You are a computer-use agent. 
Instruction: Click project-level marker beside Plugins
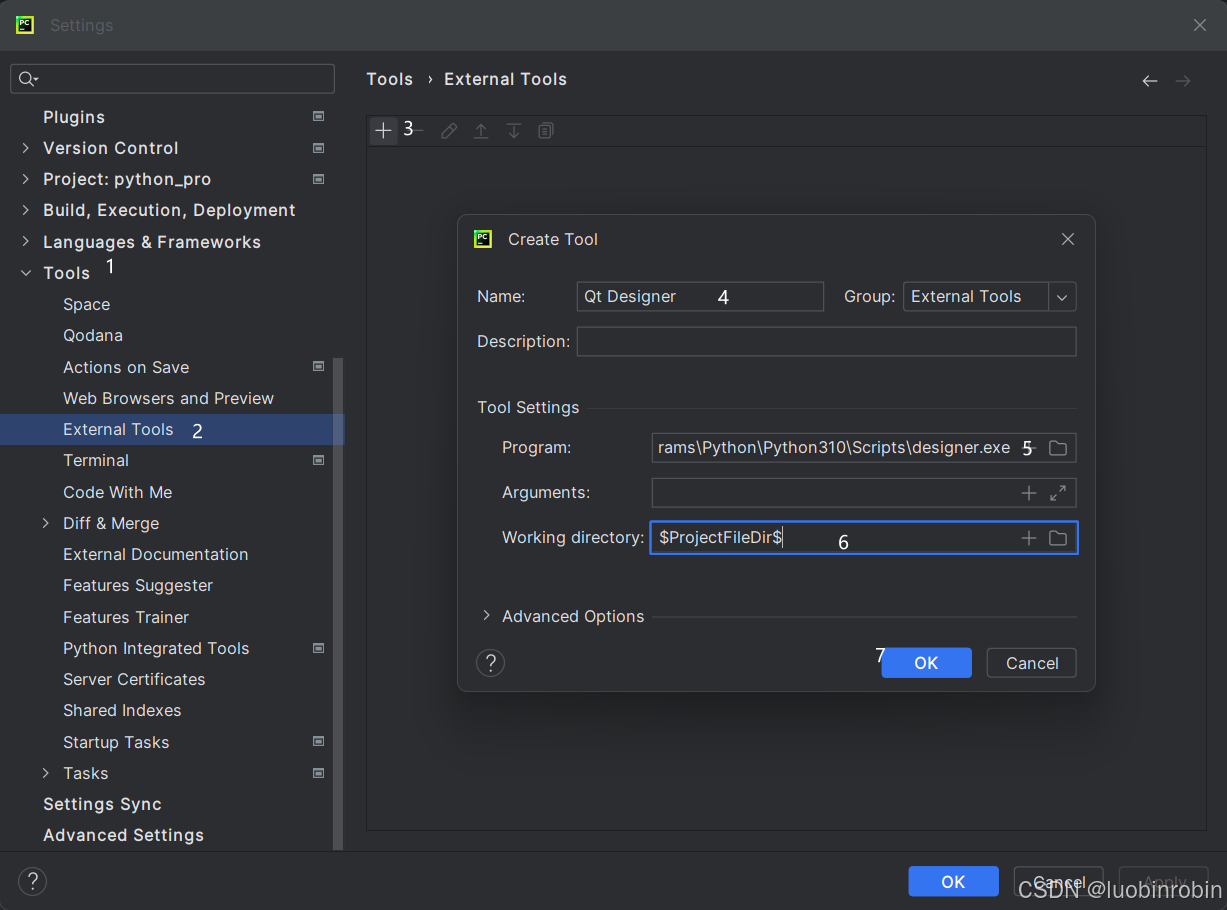pos(318,117)
